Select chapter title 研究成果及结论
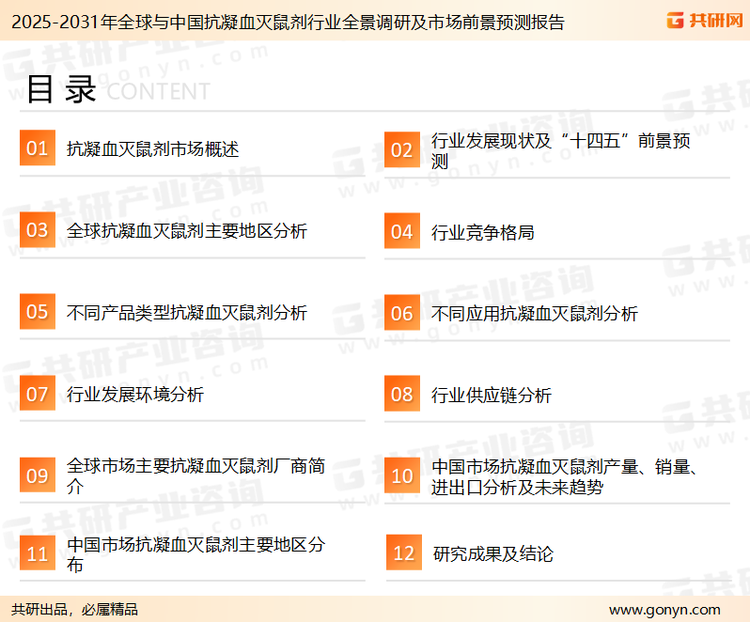 point(493,554)
